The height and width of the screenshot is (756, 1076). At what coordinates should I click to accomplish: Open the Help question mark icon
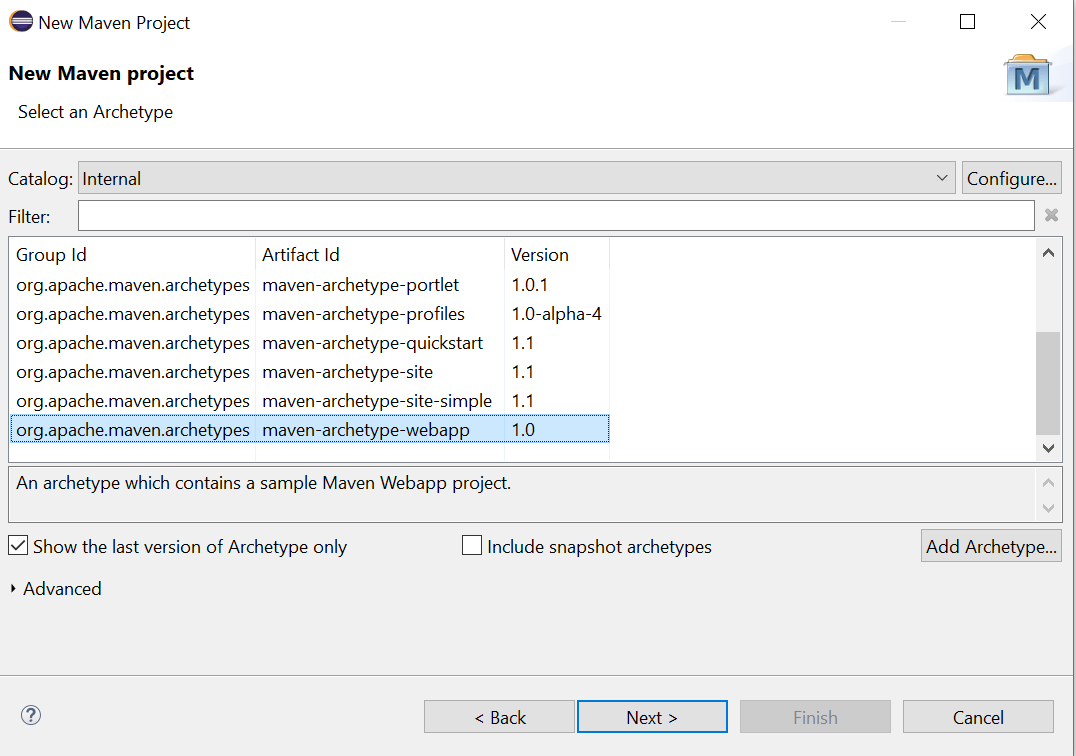[x=30, y=716]
